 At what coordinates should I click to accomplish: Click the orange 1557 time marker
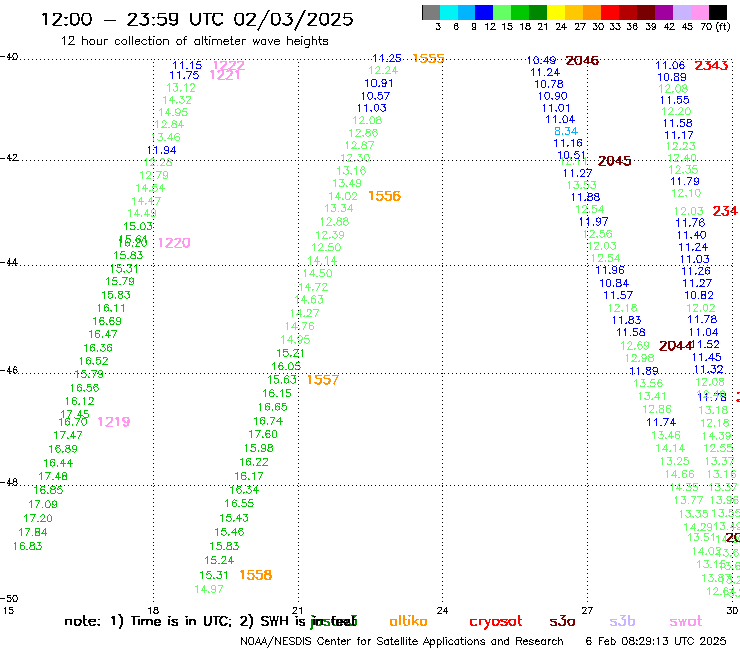coord(322,380)
